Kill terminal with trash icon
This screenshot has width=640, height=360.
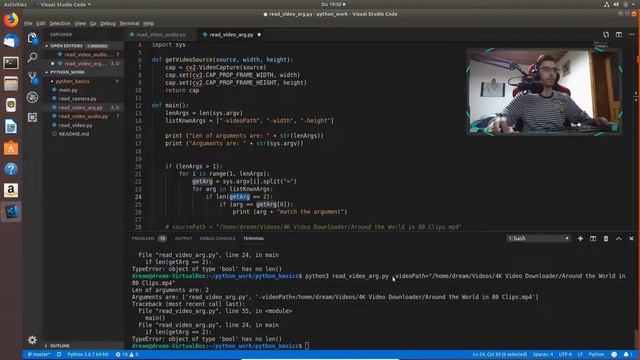click(606, 238)
